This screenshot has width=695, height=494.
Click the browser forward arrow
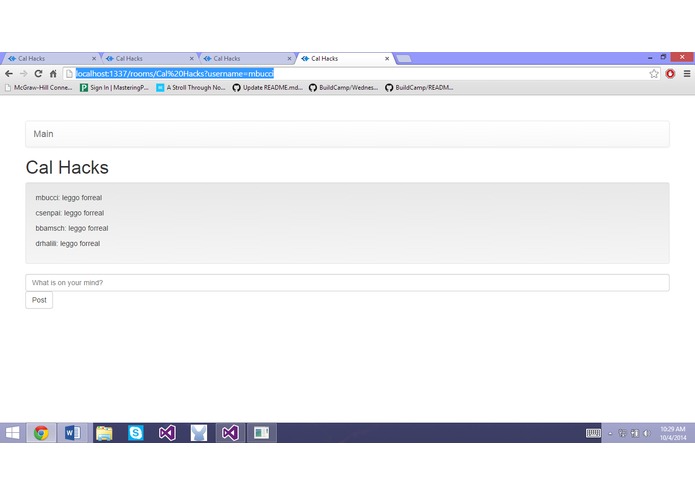(23, 74)
